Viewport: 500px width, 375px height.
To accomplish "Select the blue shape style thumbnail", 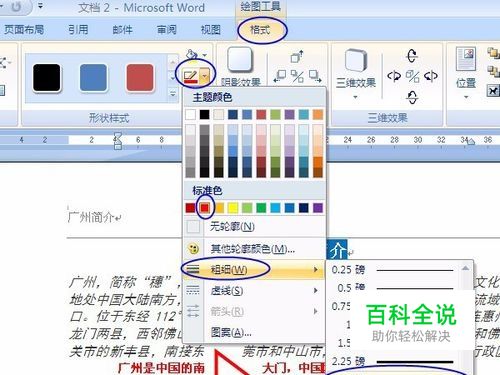I will (93, 78).
